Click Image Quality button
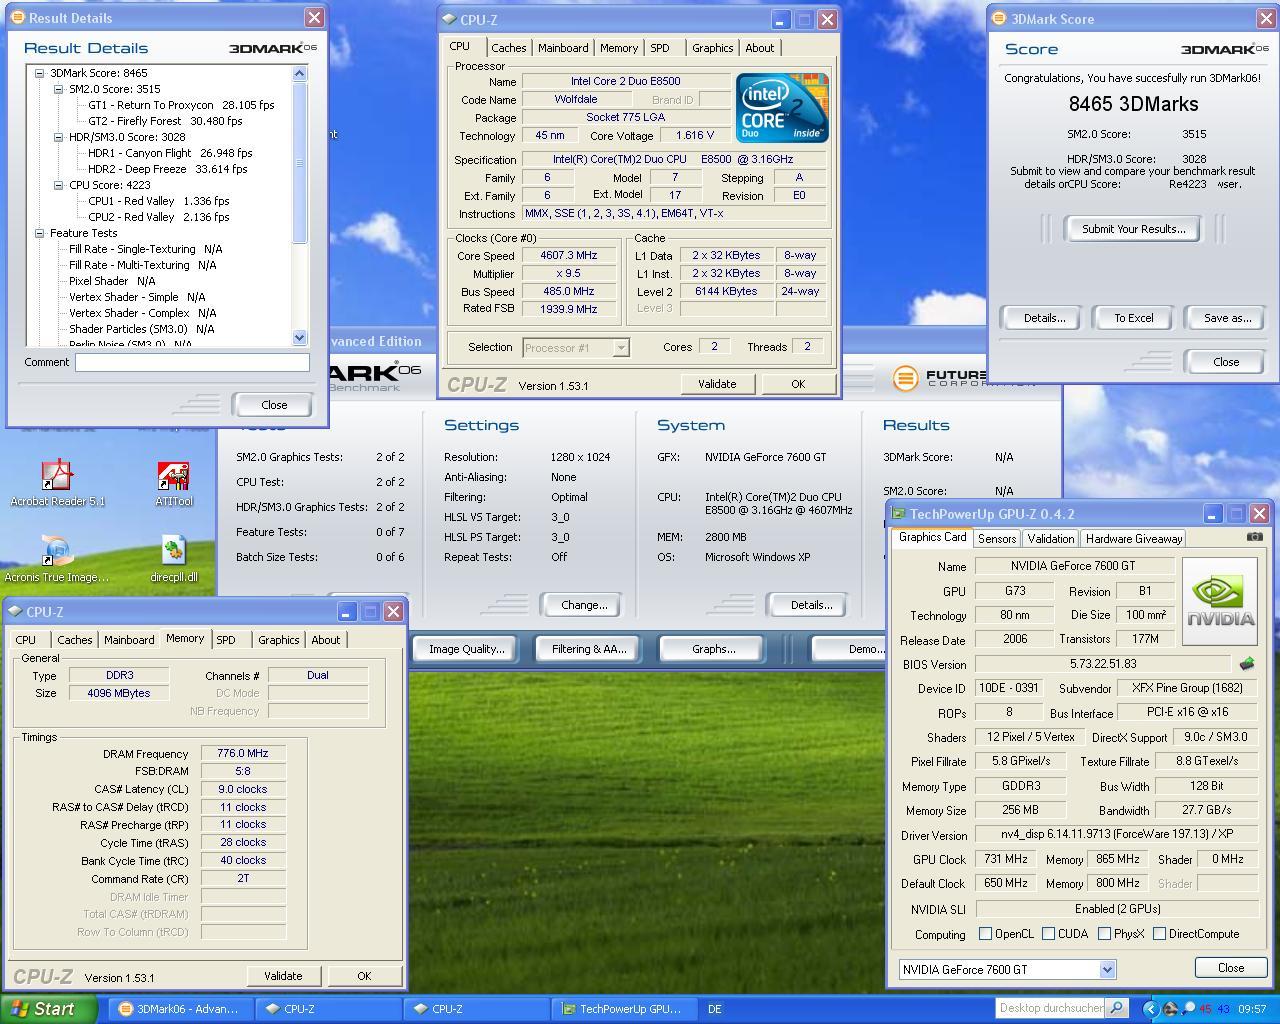The width and height of the screenshot is (1280, 1024). click(x=466, y=649)
